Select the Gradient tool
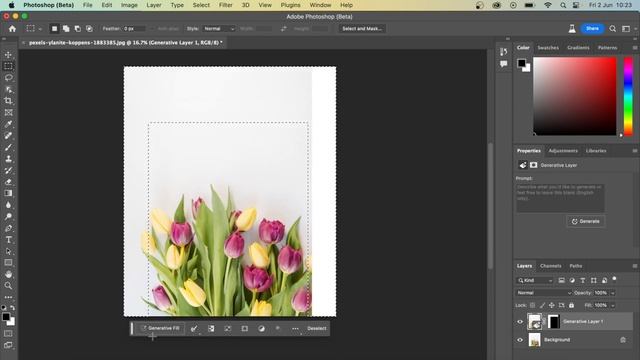This screenshot has width=640, height=360. click(x=8, y=193)
